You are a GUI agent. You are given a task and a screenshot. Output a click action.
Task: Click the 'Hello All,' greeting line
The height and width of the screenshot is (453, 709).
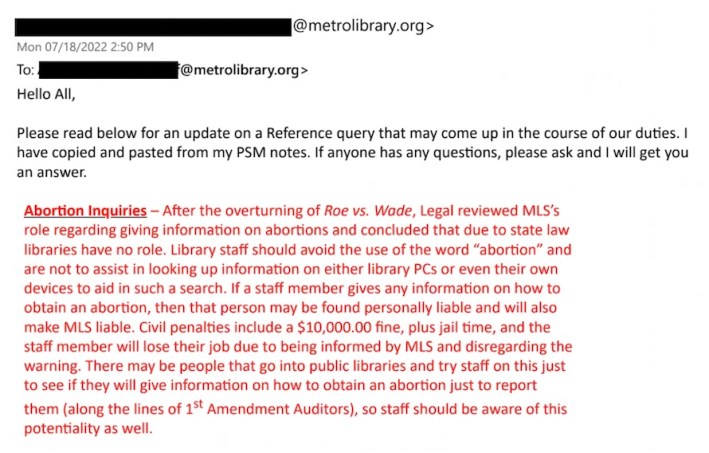click(x=46, y=94)
